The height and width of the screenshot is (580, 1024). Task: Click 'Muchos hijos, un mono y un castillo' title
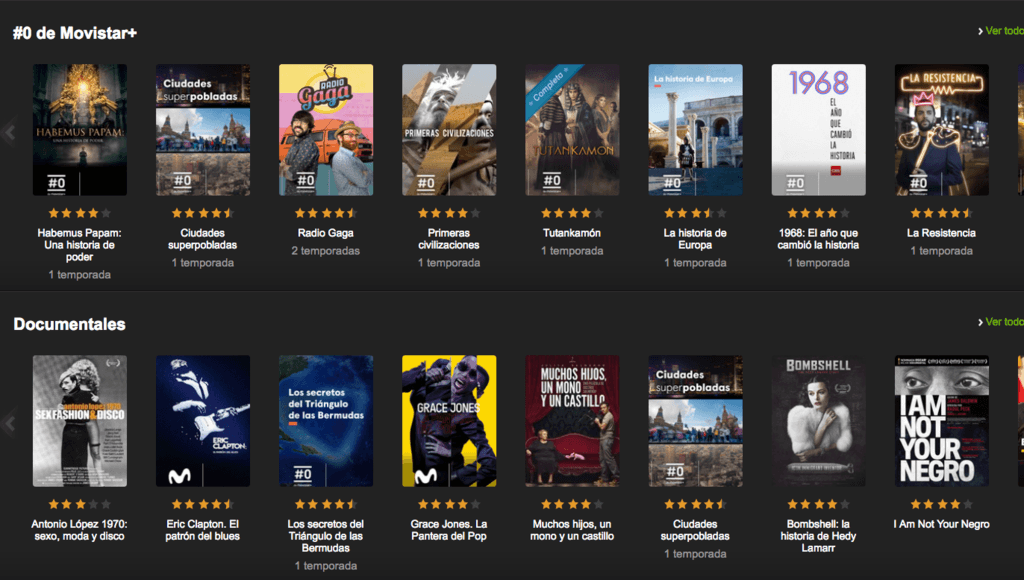[572, 530]
